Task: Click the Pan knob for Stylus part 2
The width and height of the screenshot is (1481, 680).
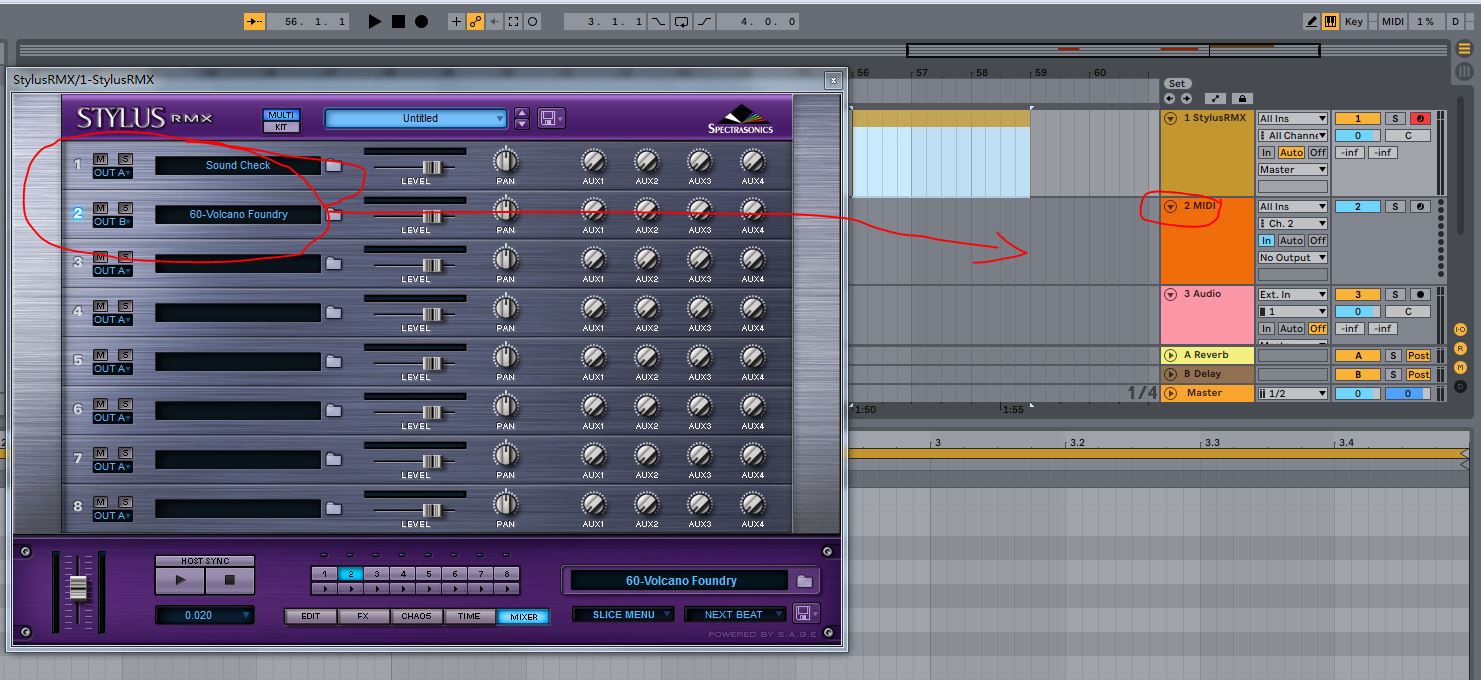Action: (x=506, y=209)
